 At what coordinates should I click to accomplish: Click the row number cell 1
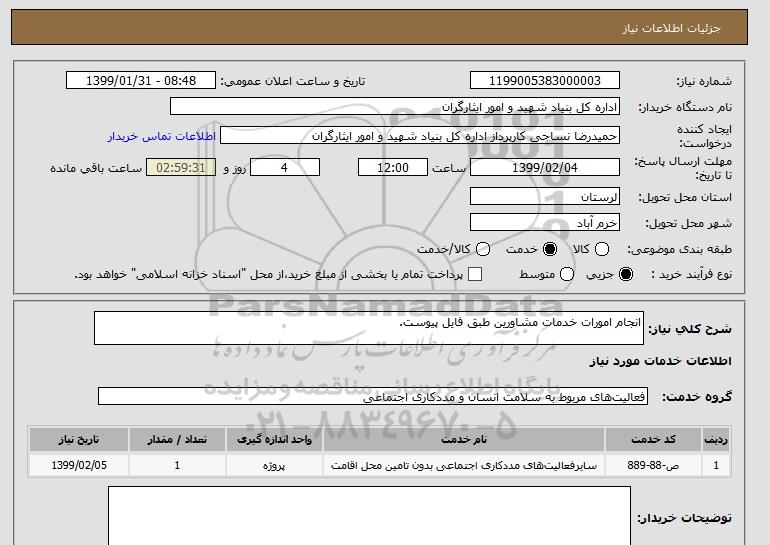tap(716, 465)
